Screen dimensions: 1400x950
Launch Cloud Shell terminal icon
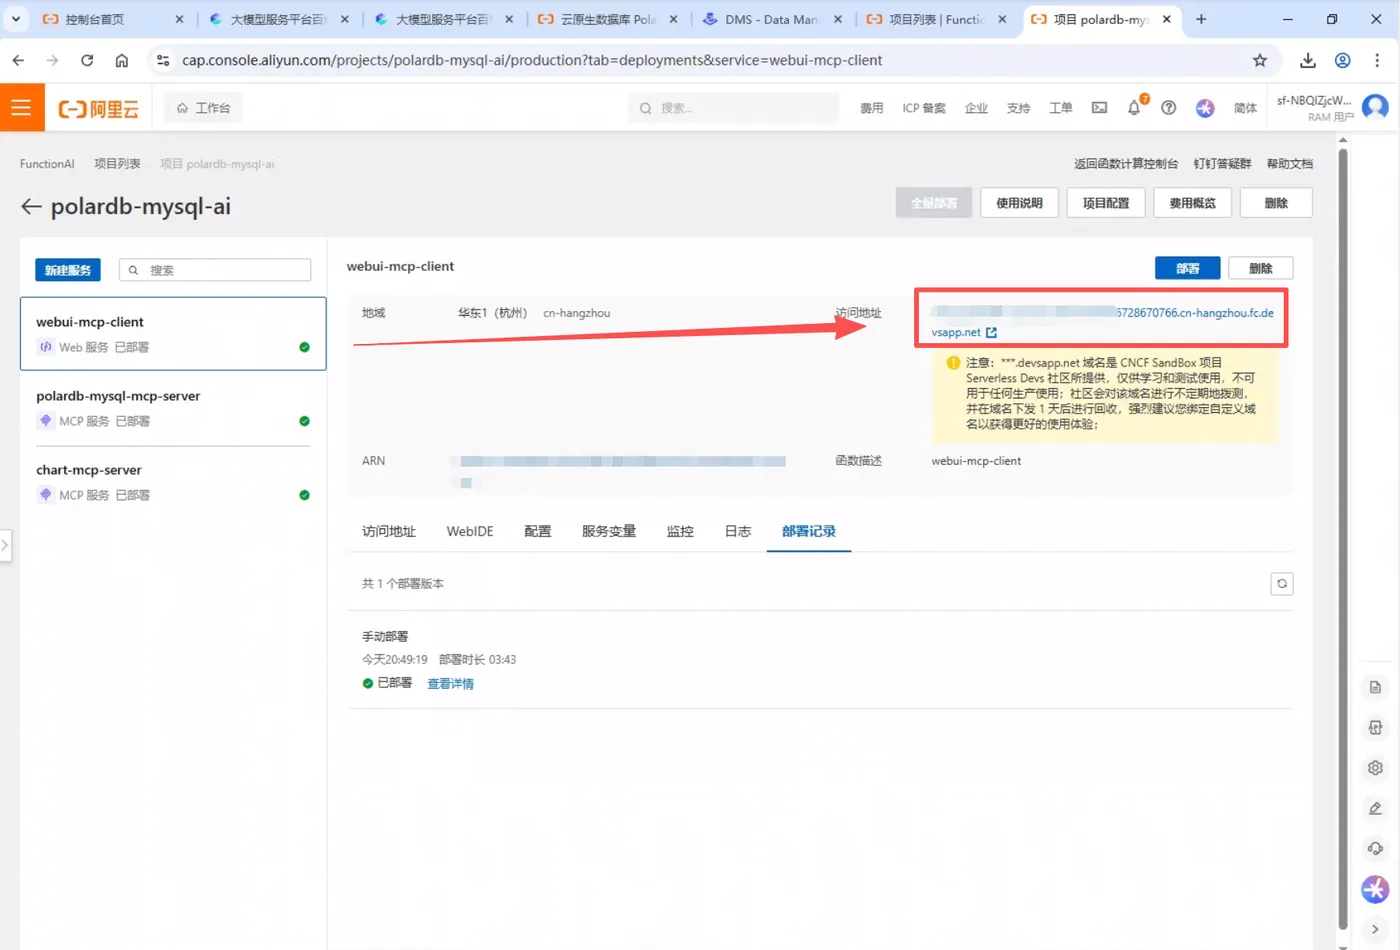[1099, 108]
